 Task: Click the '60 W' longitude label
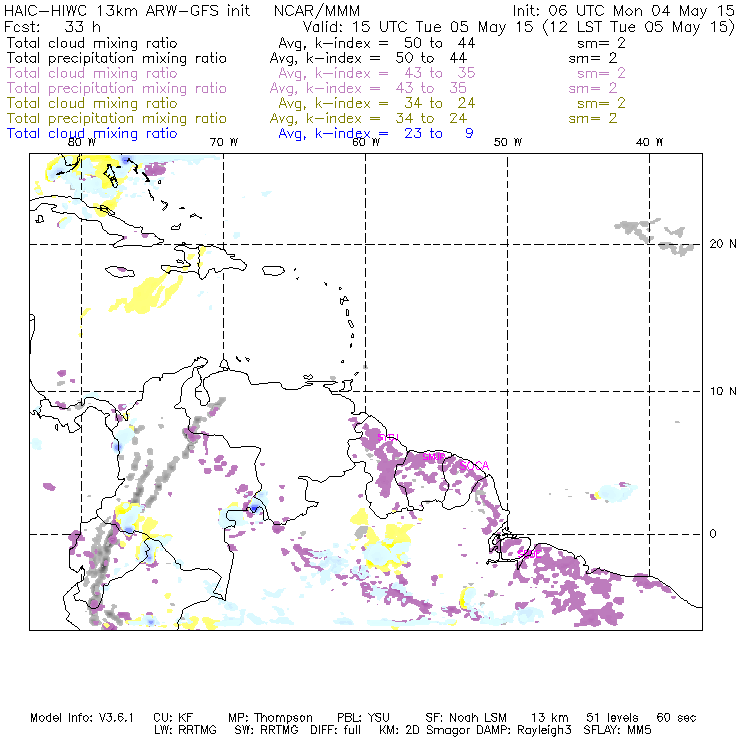[366, 142]
